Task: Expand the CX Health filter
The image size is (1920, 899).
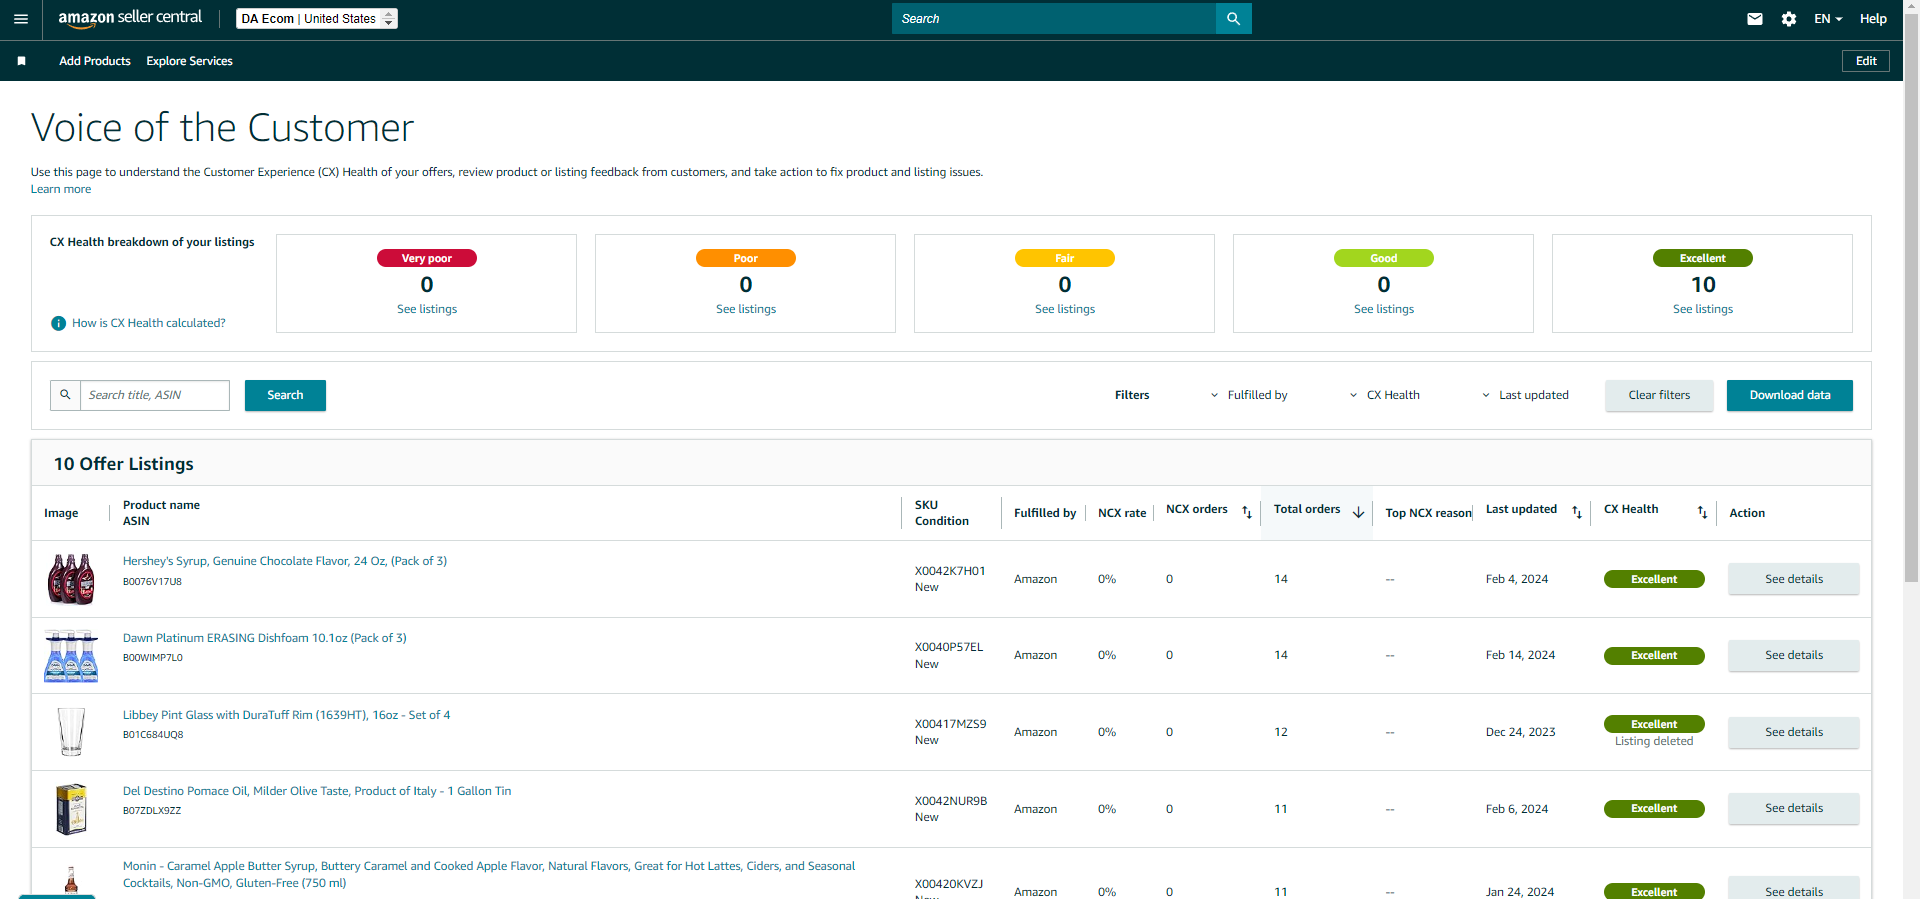Action: click(1385, 395)
